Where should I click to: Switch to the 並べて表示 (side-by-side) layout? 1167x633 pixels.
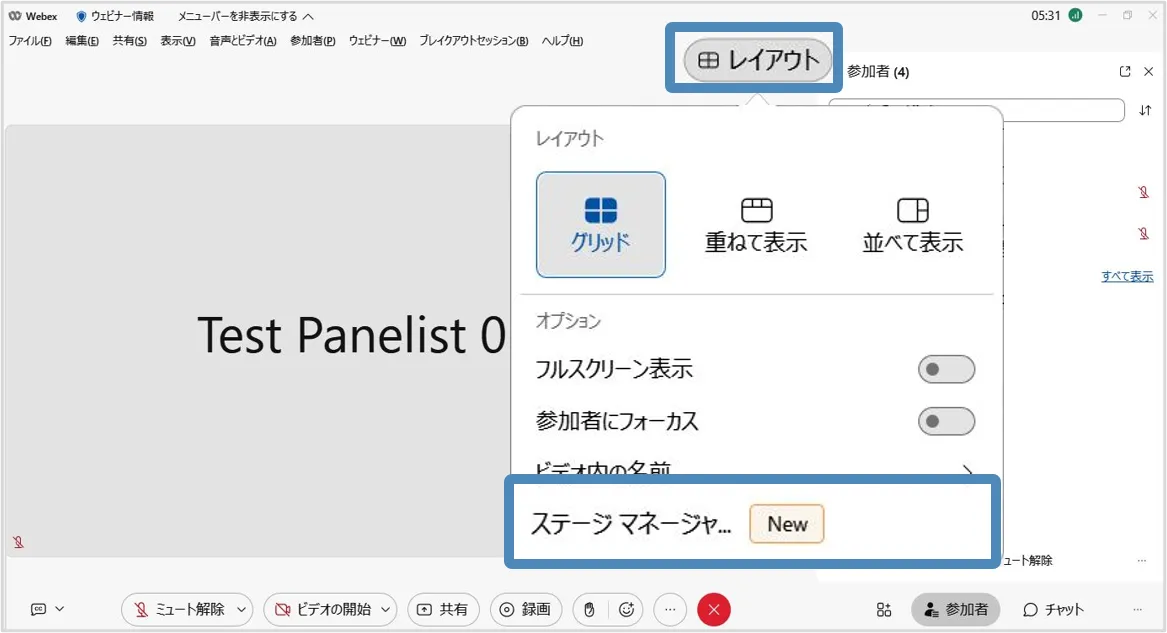pos(912,224)
